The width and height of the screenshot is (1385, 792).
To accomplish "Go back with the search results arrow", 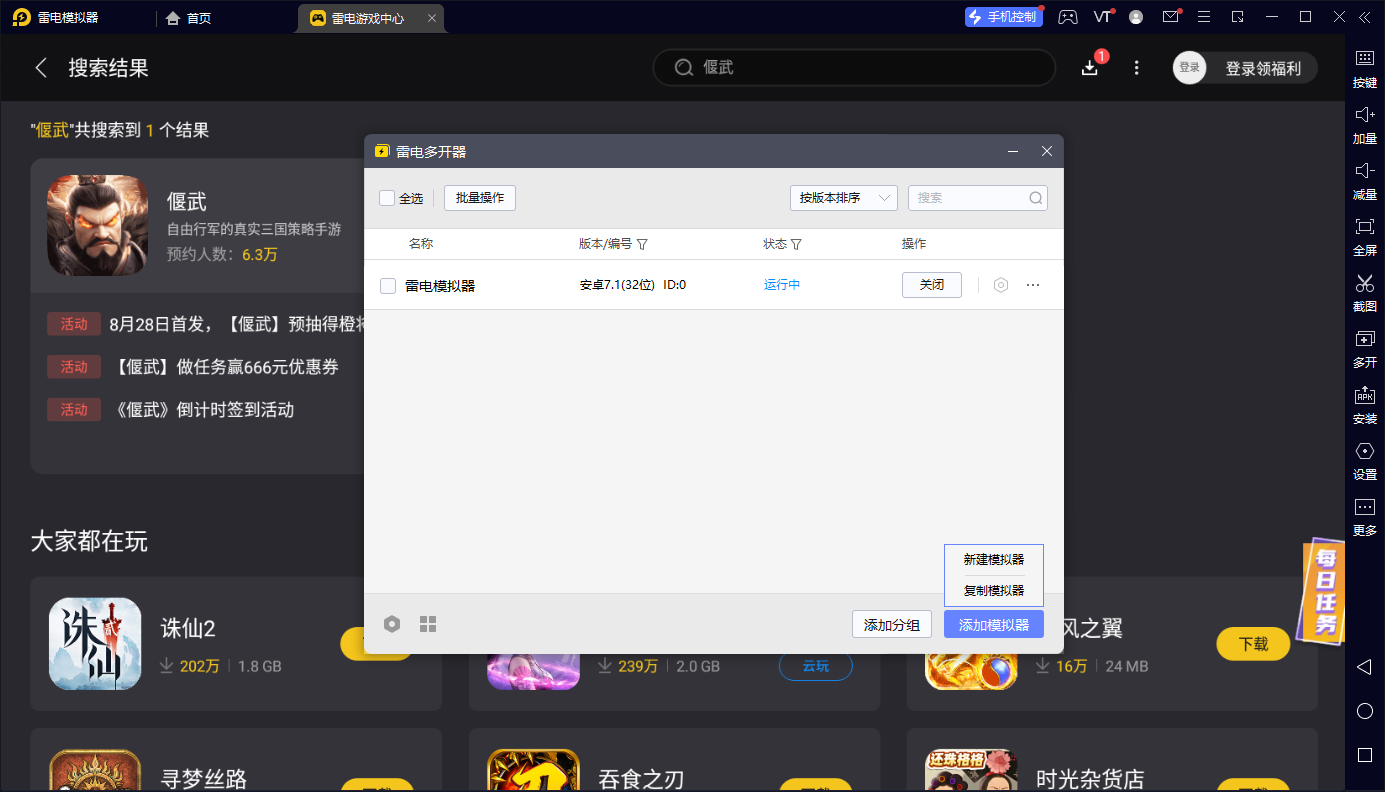I will [x=41, y=68].
